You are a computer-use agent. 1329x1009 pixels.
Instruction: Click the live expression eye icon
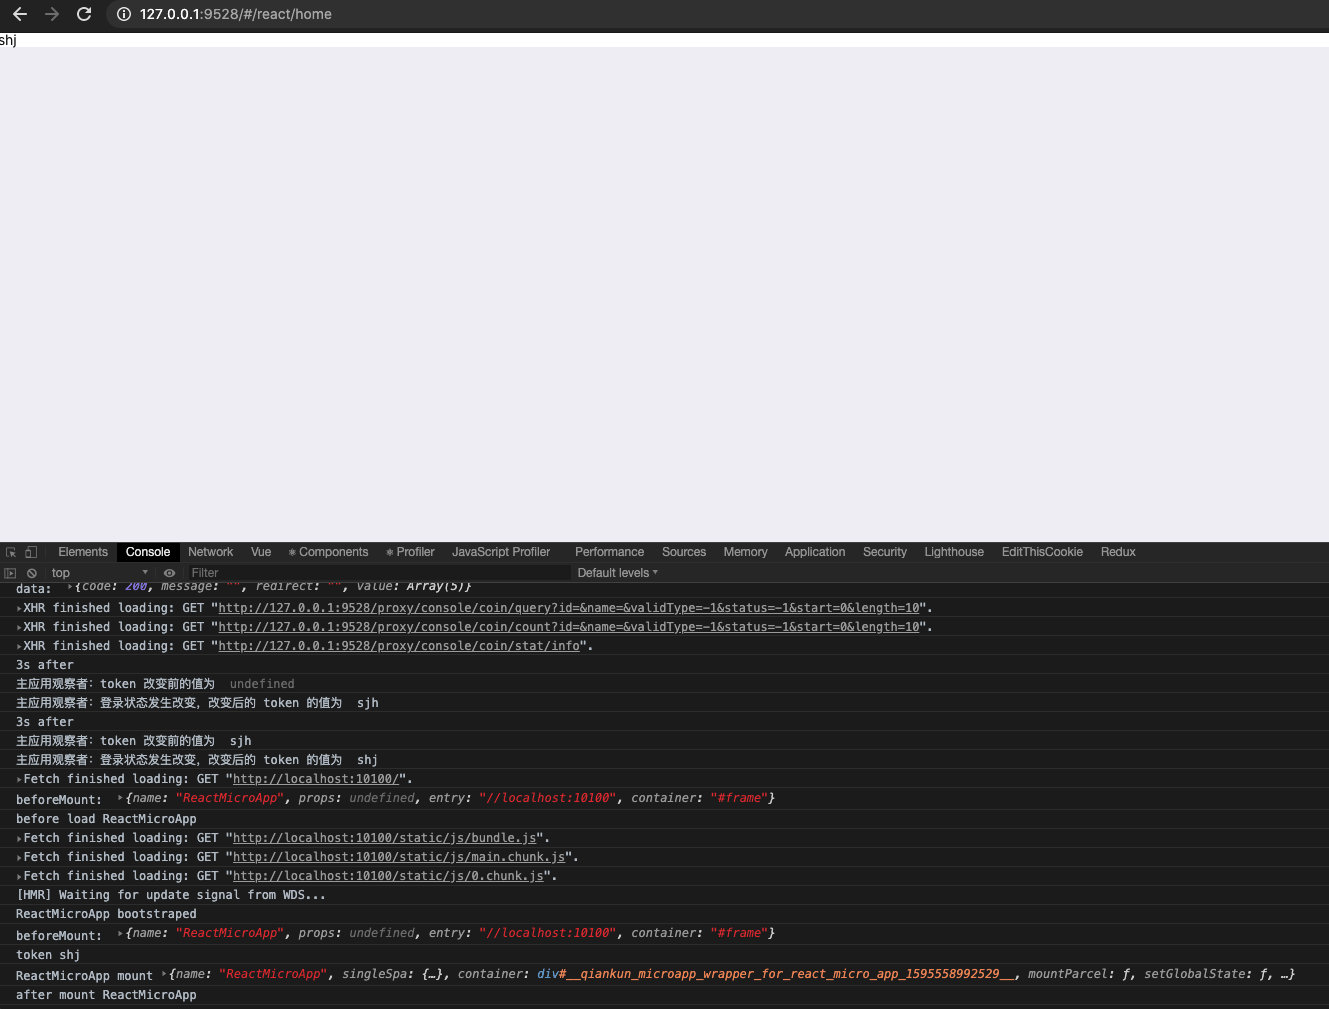click(x=169, y=573)
